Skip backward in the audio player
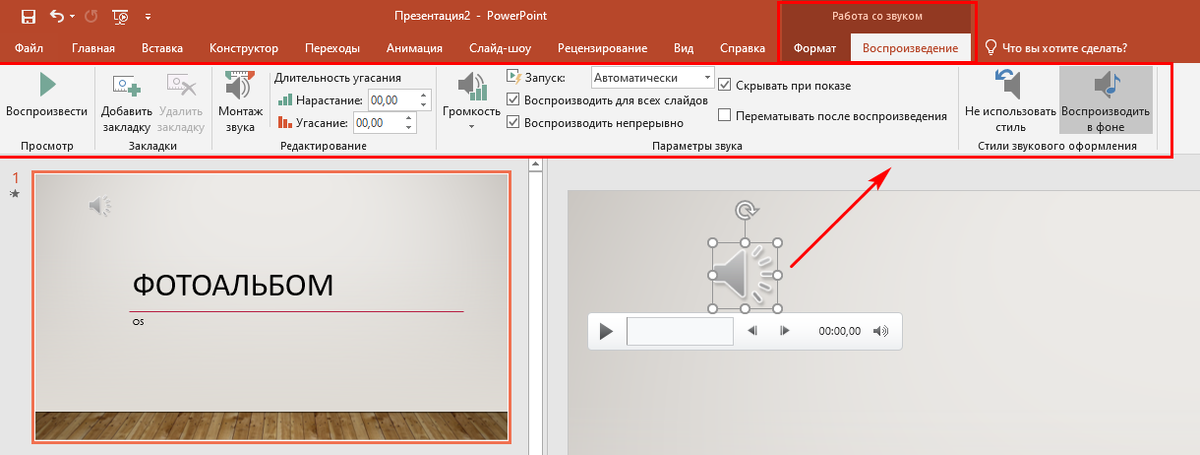Image resolution: width=1200 pixels, height=455 pixels. (752, 331)
